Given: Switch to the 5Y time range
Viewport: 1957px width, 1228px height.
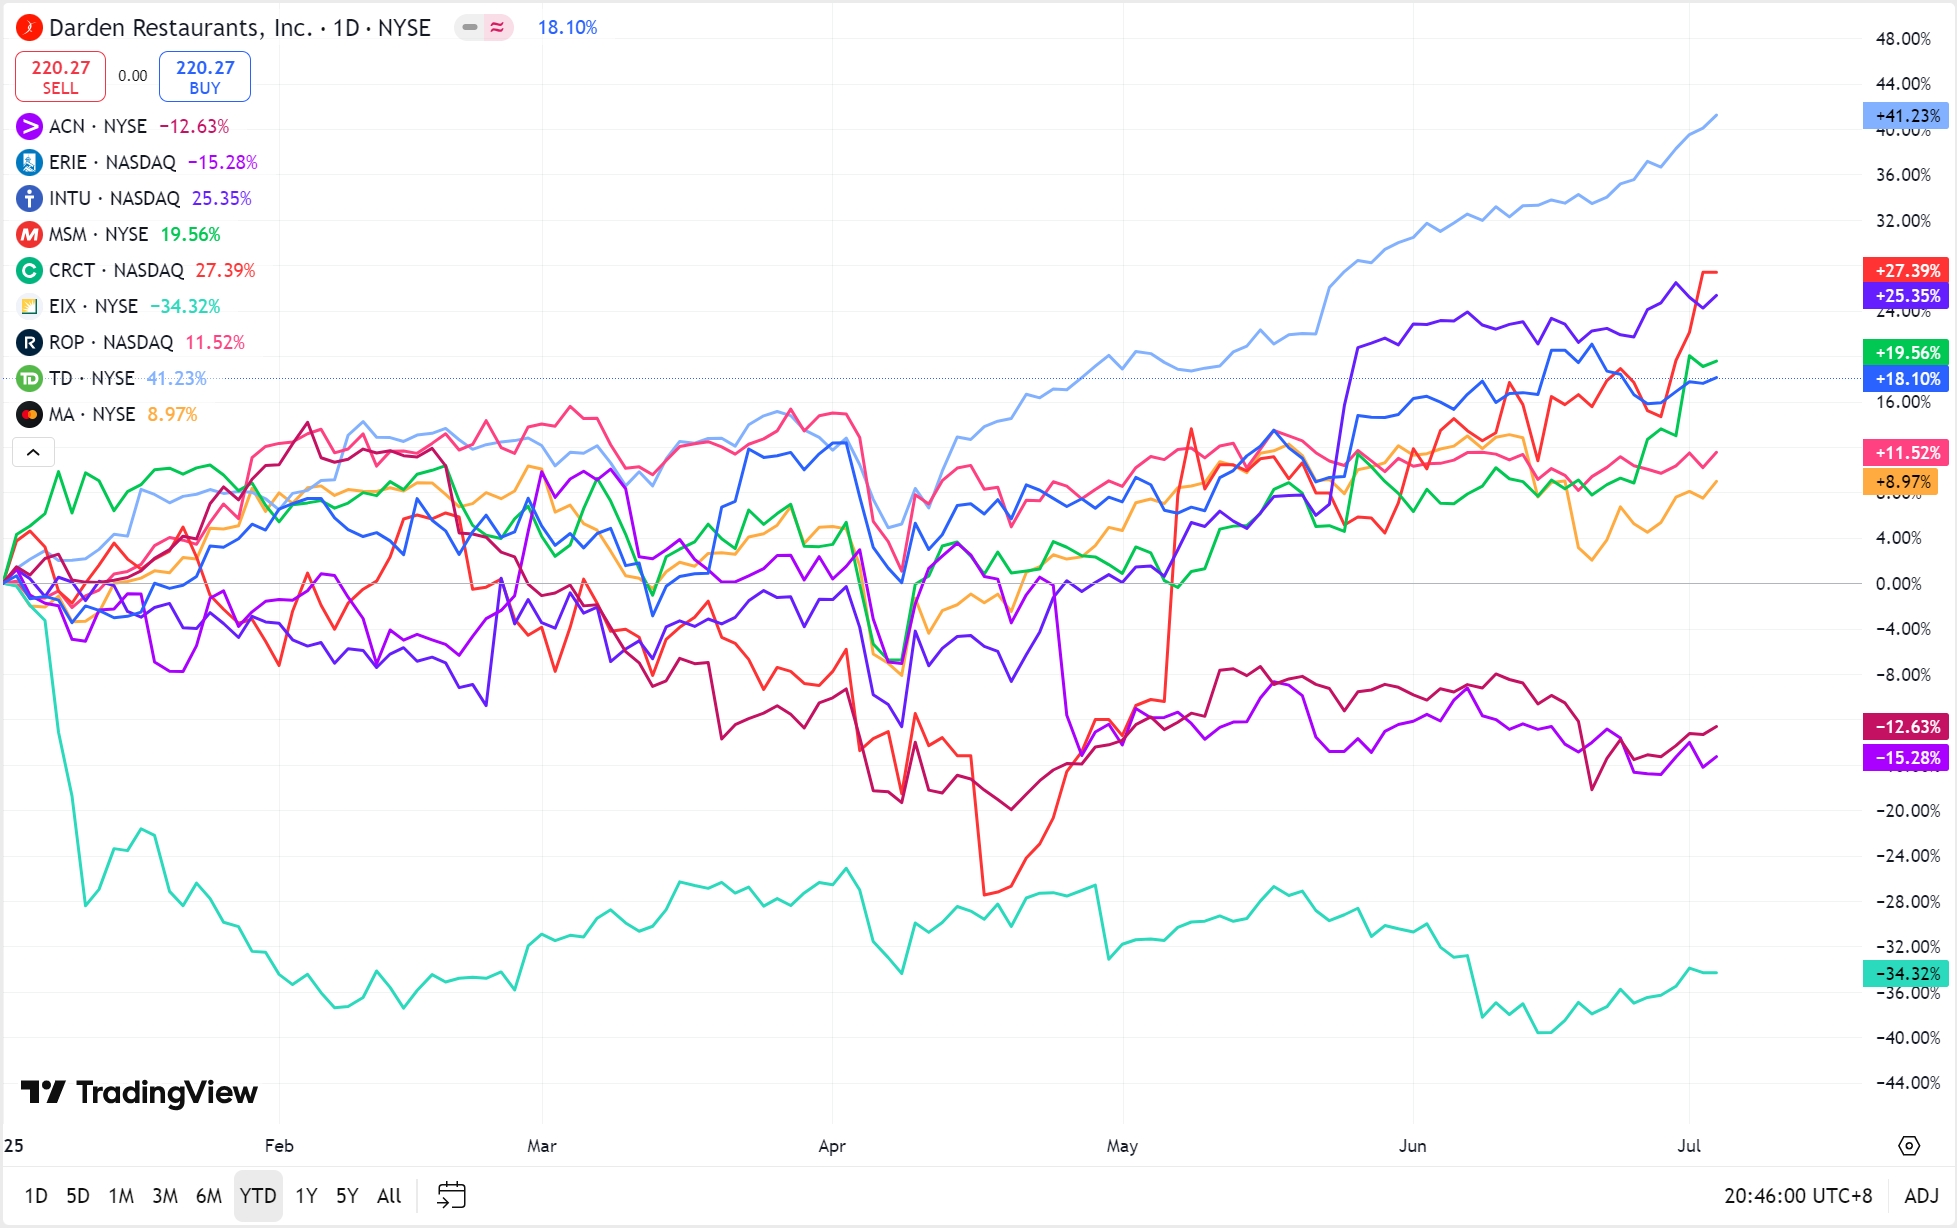Looking at the screenshot, I should click(x=347, y=1196).
